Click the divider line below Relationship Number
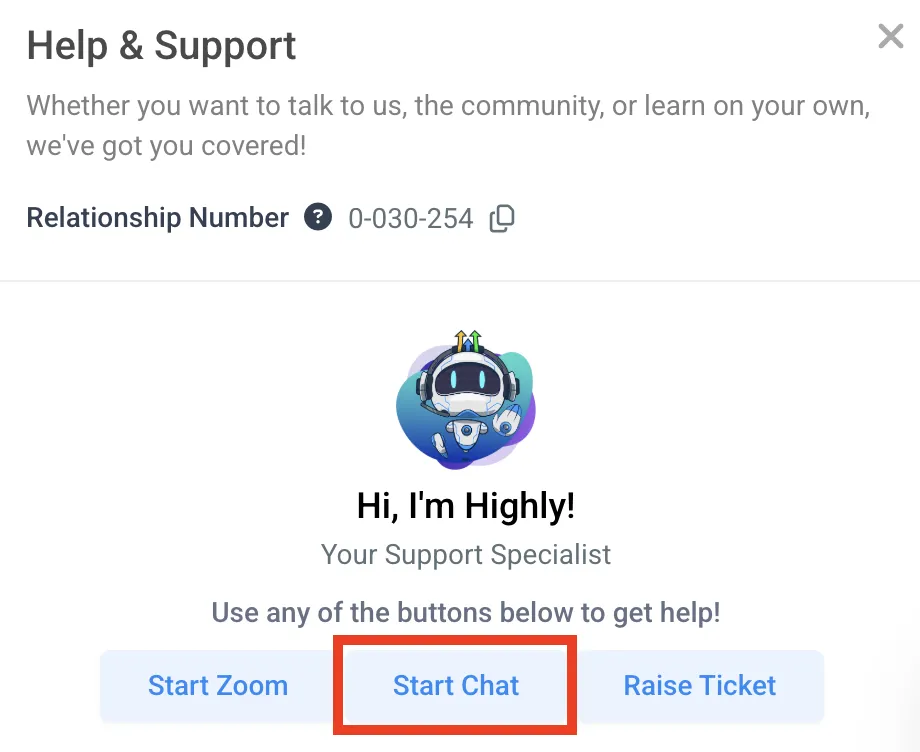This screenshot has width=920, height=752. pyautogui.click(x=460, y=281)
